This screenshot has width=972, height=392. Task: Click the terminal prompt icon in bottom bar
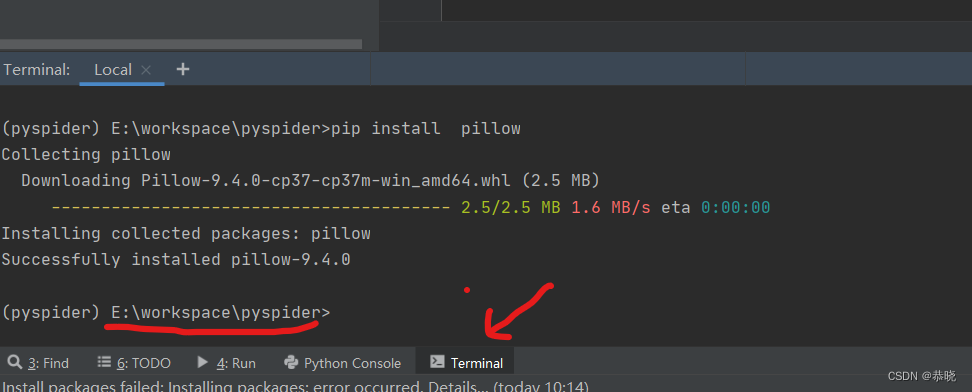437,362
